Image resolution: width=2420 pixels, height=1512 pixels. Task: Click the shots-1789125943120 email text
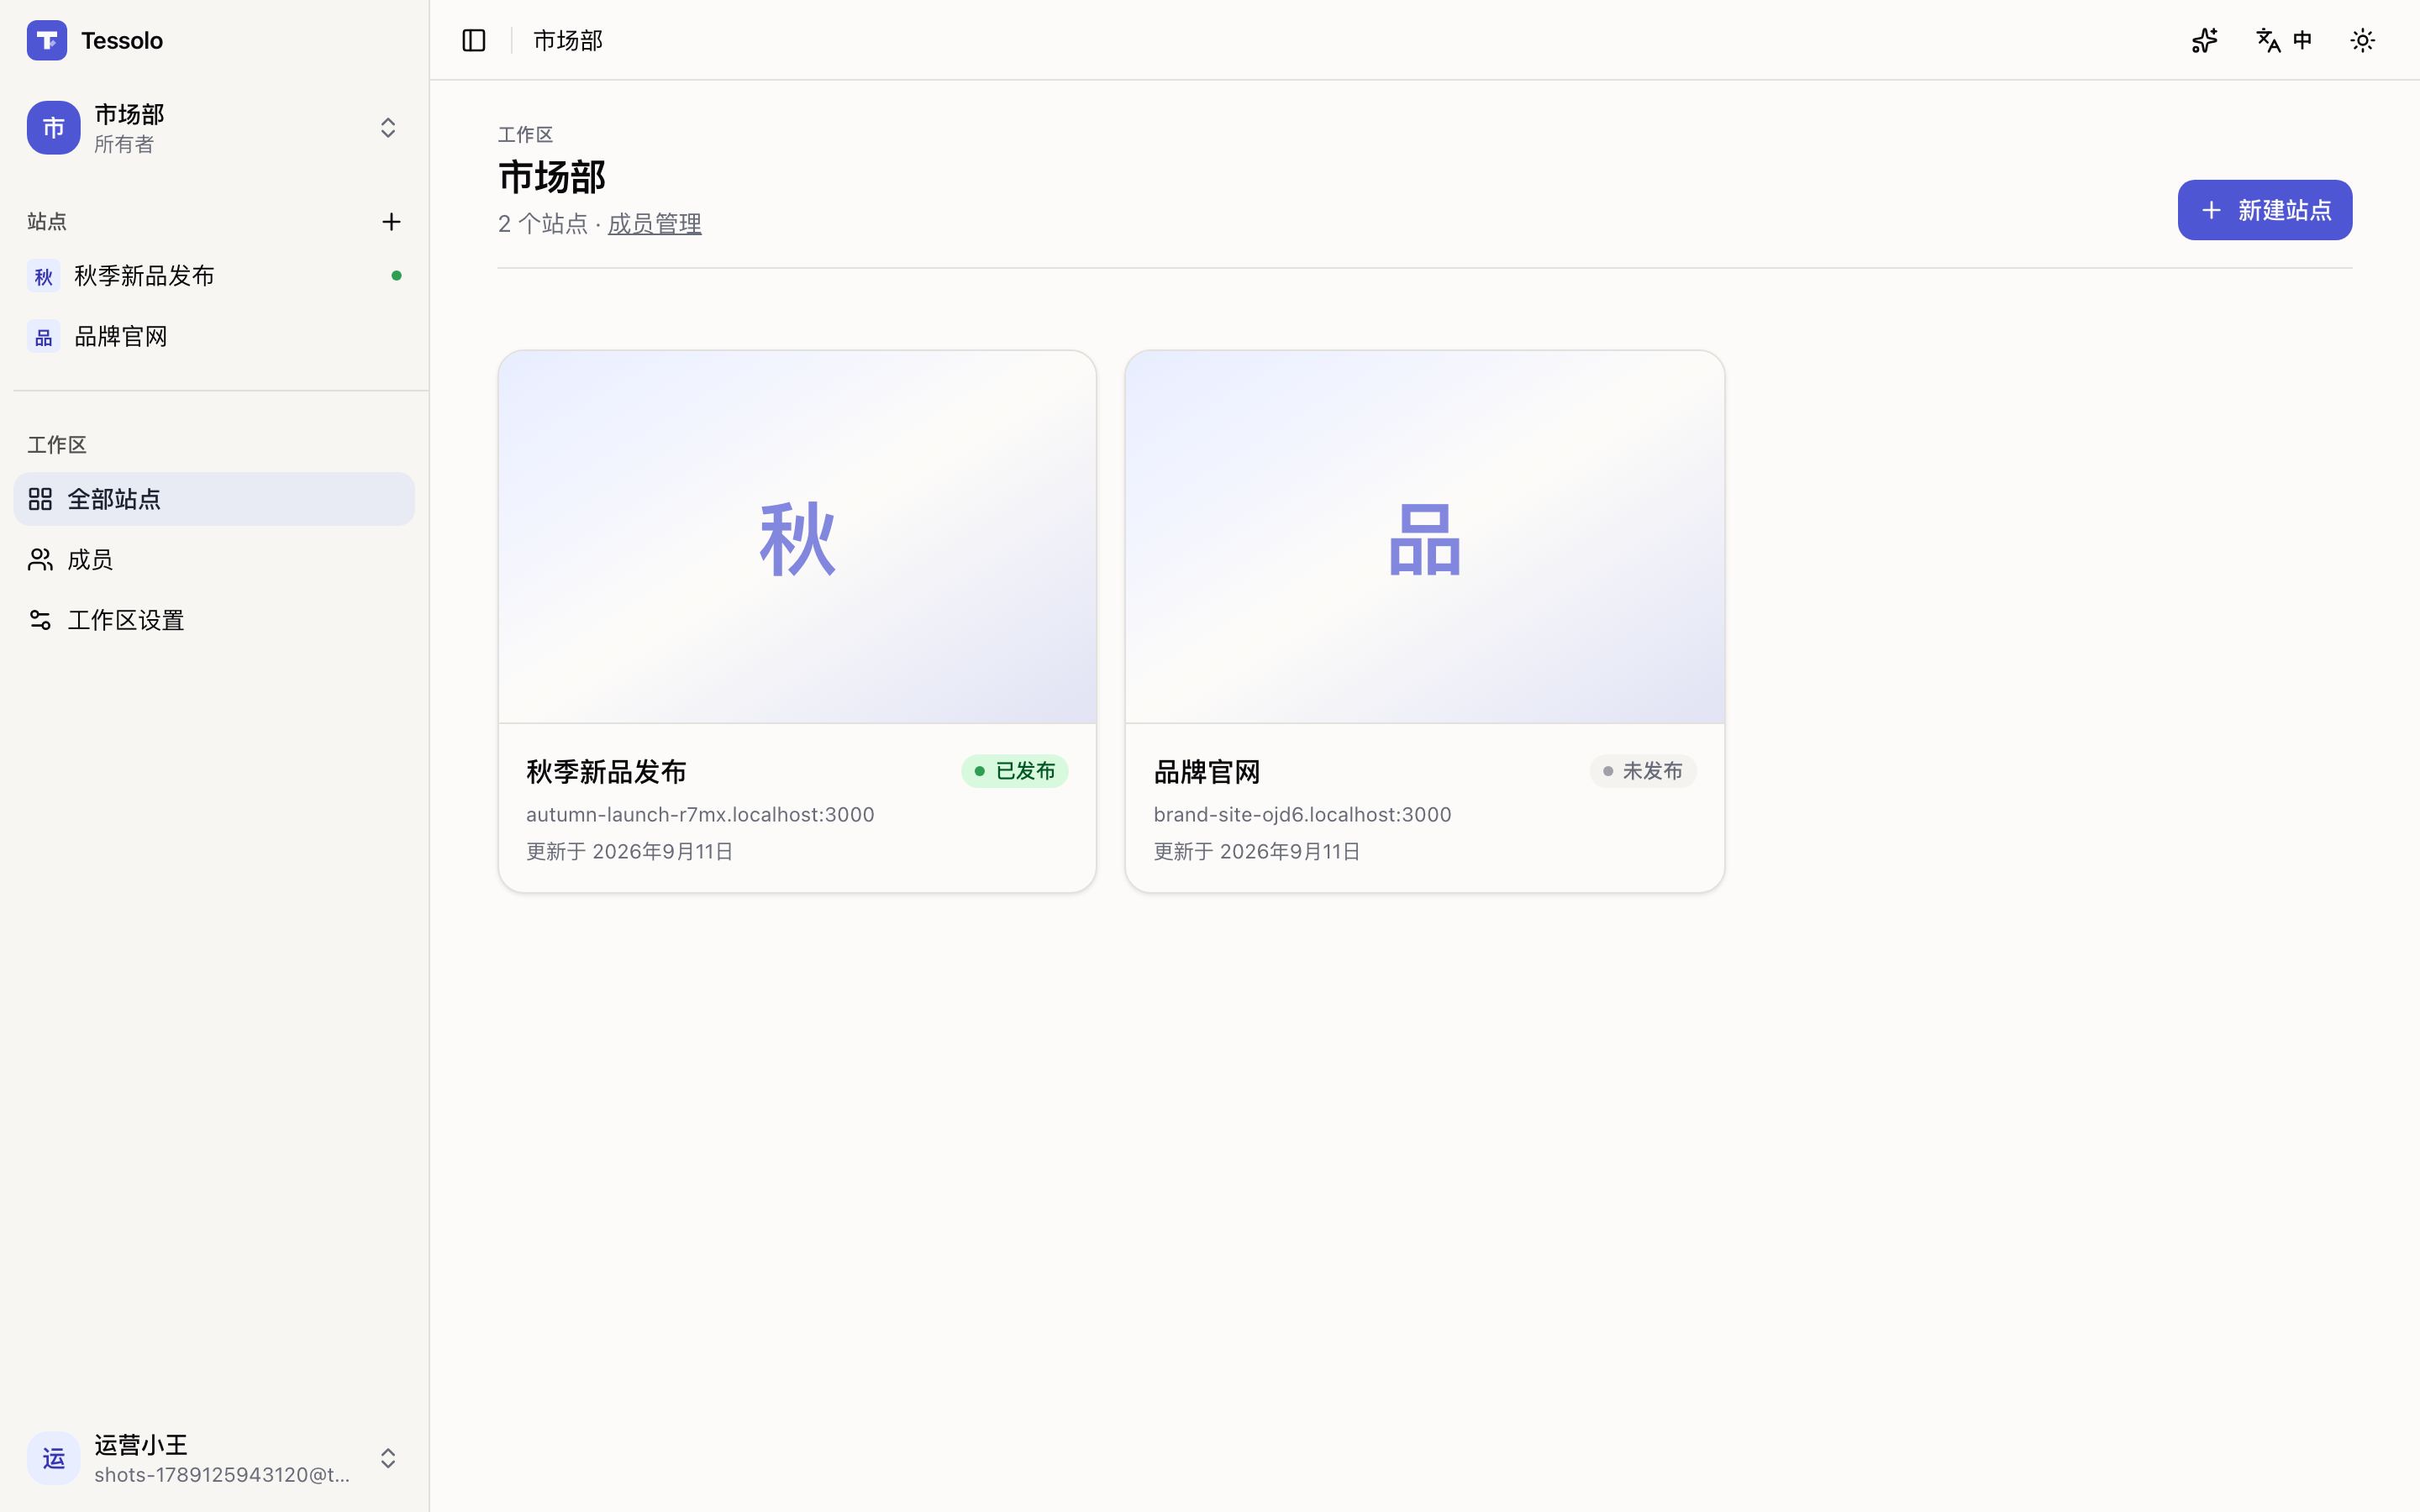point(222,1475)
